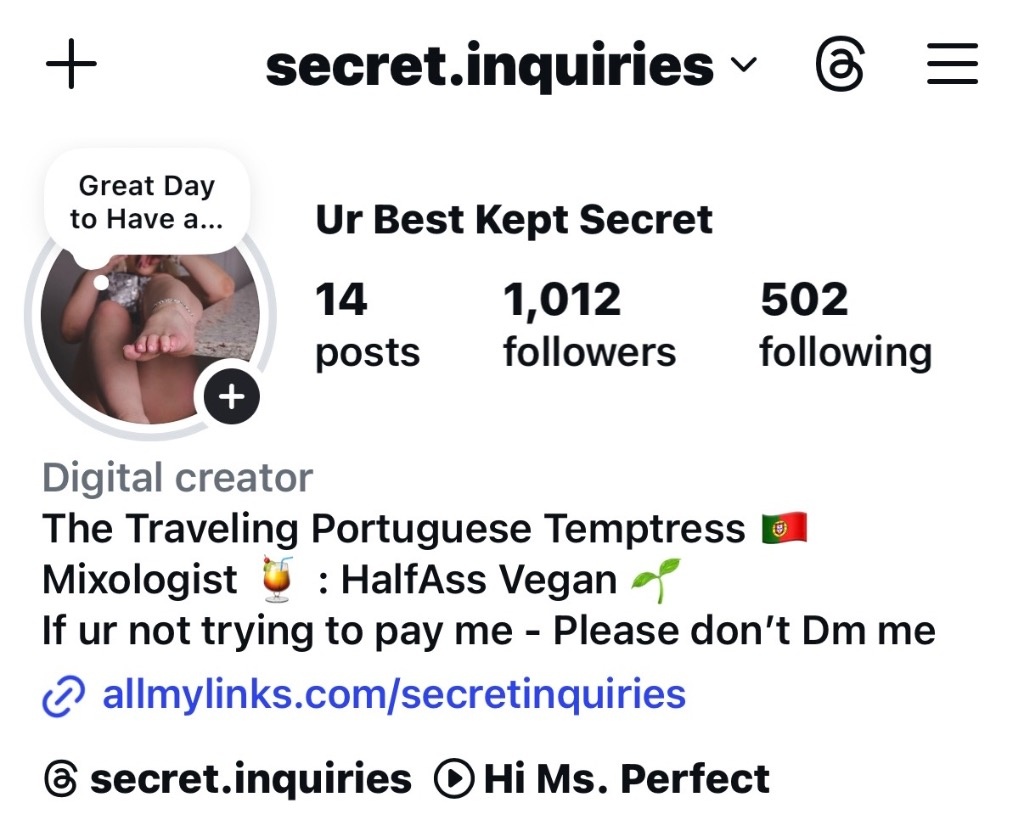Open the 1,012 followers list
This screenshot has height=831, width=1024.
[x=589, y=325]
